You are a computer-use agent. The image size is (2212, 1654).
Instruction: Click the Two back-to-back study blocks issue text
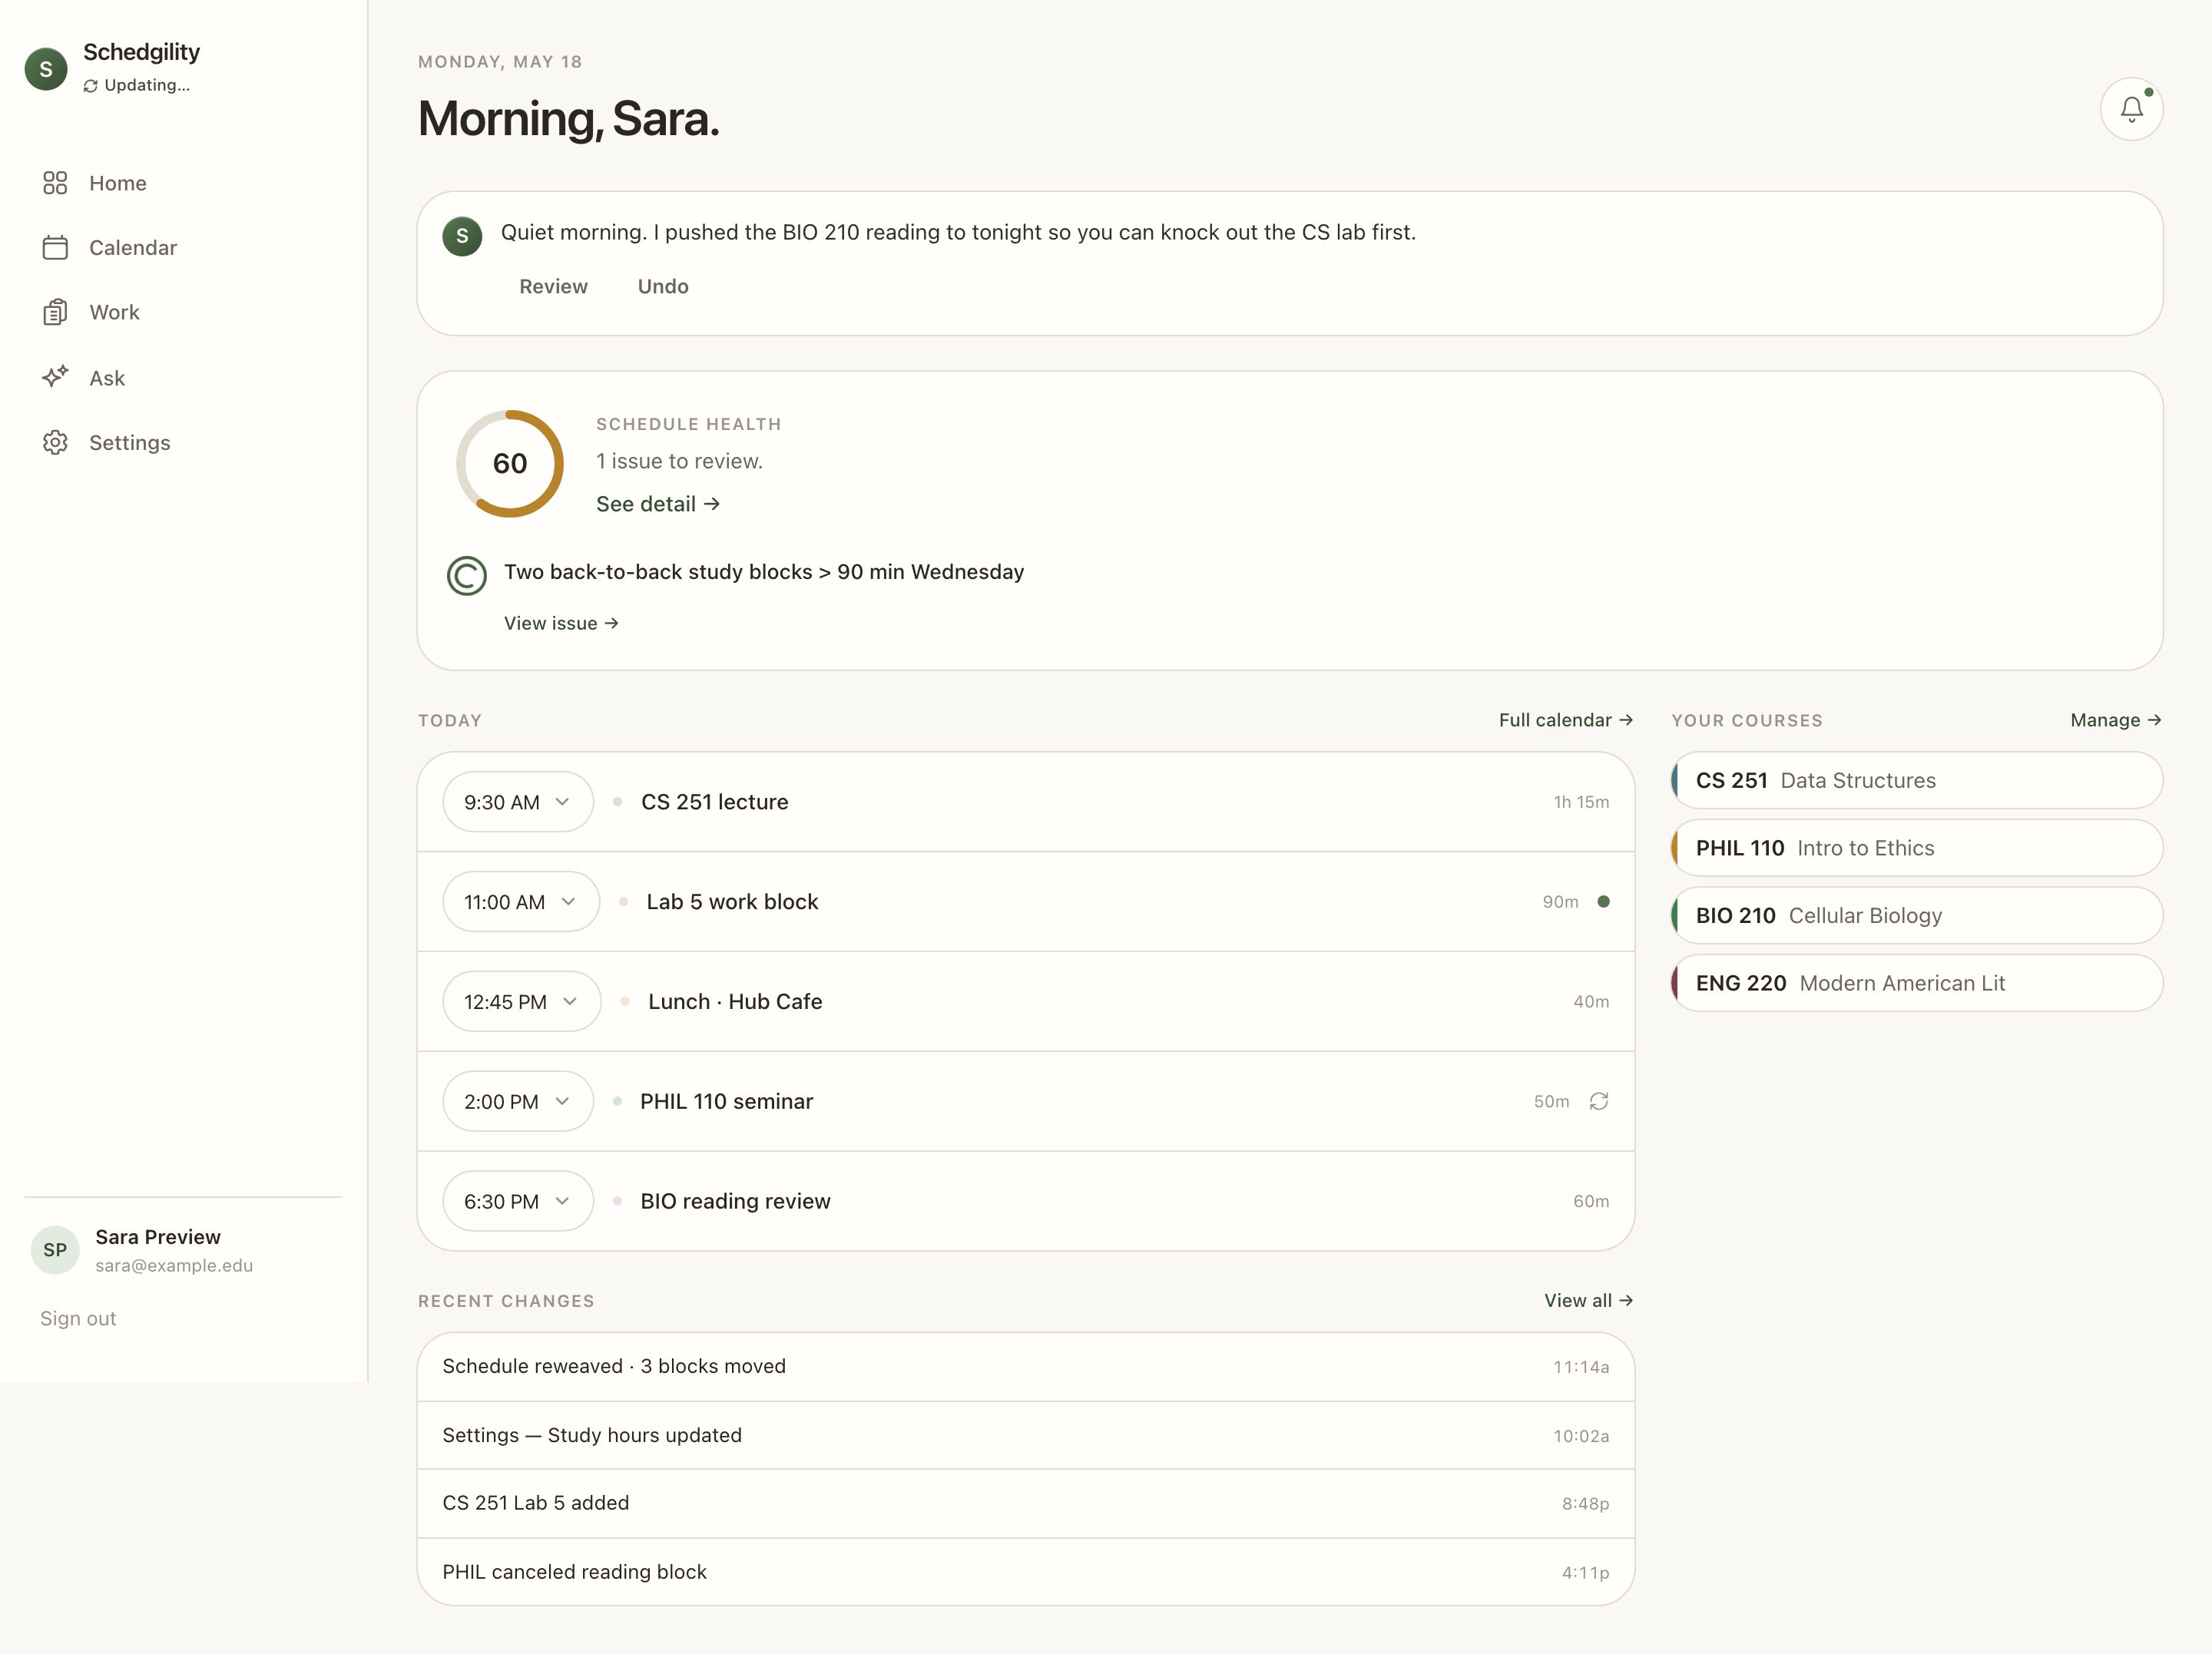pyautogui.click(x=764, y=572)
